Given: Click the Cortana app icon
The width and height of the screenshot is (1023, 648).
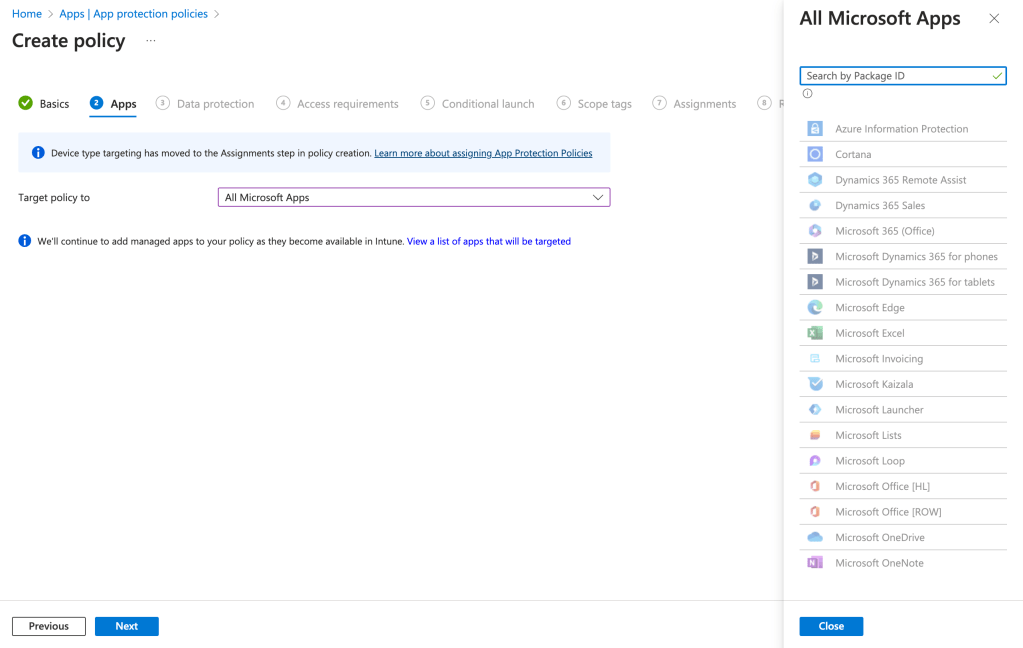Looking at the screenshot, I should 815,154.
